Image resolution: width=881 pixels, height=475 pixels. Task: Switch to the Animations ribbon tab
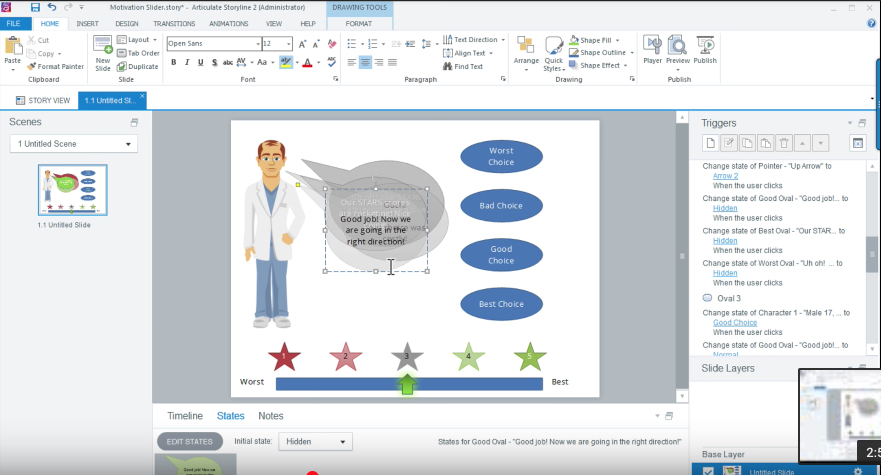(x=229, y=23)
